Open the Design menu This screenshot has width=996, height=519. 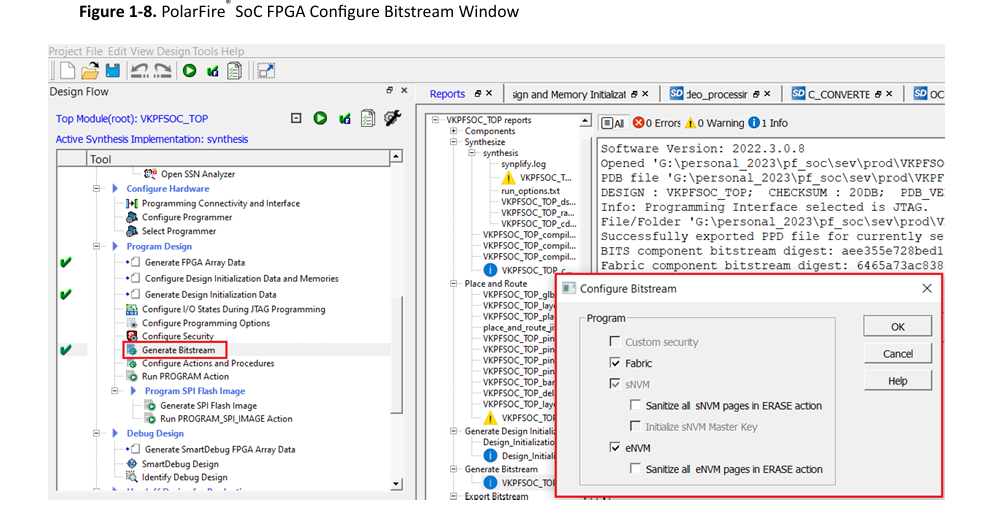point(173,51)
